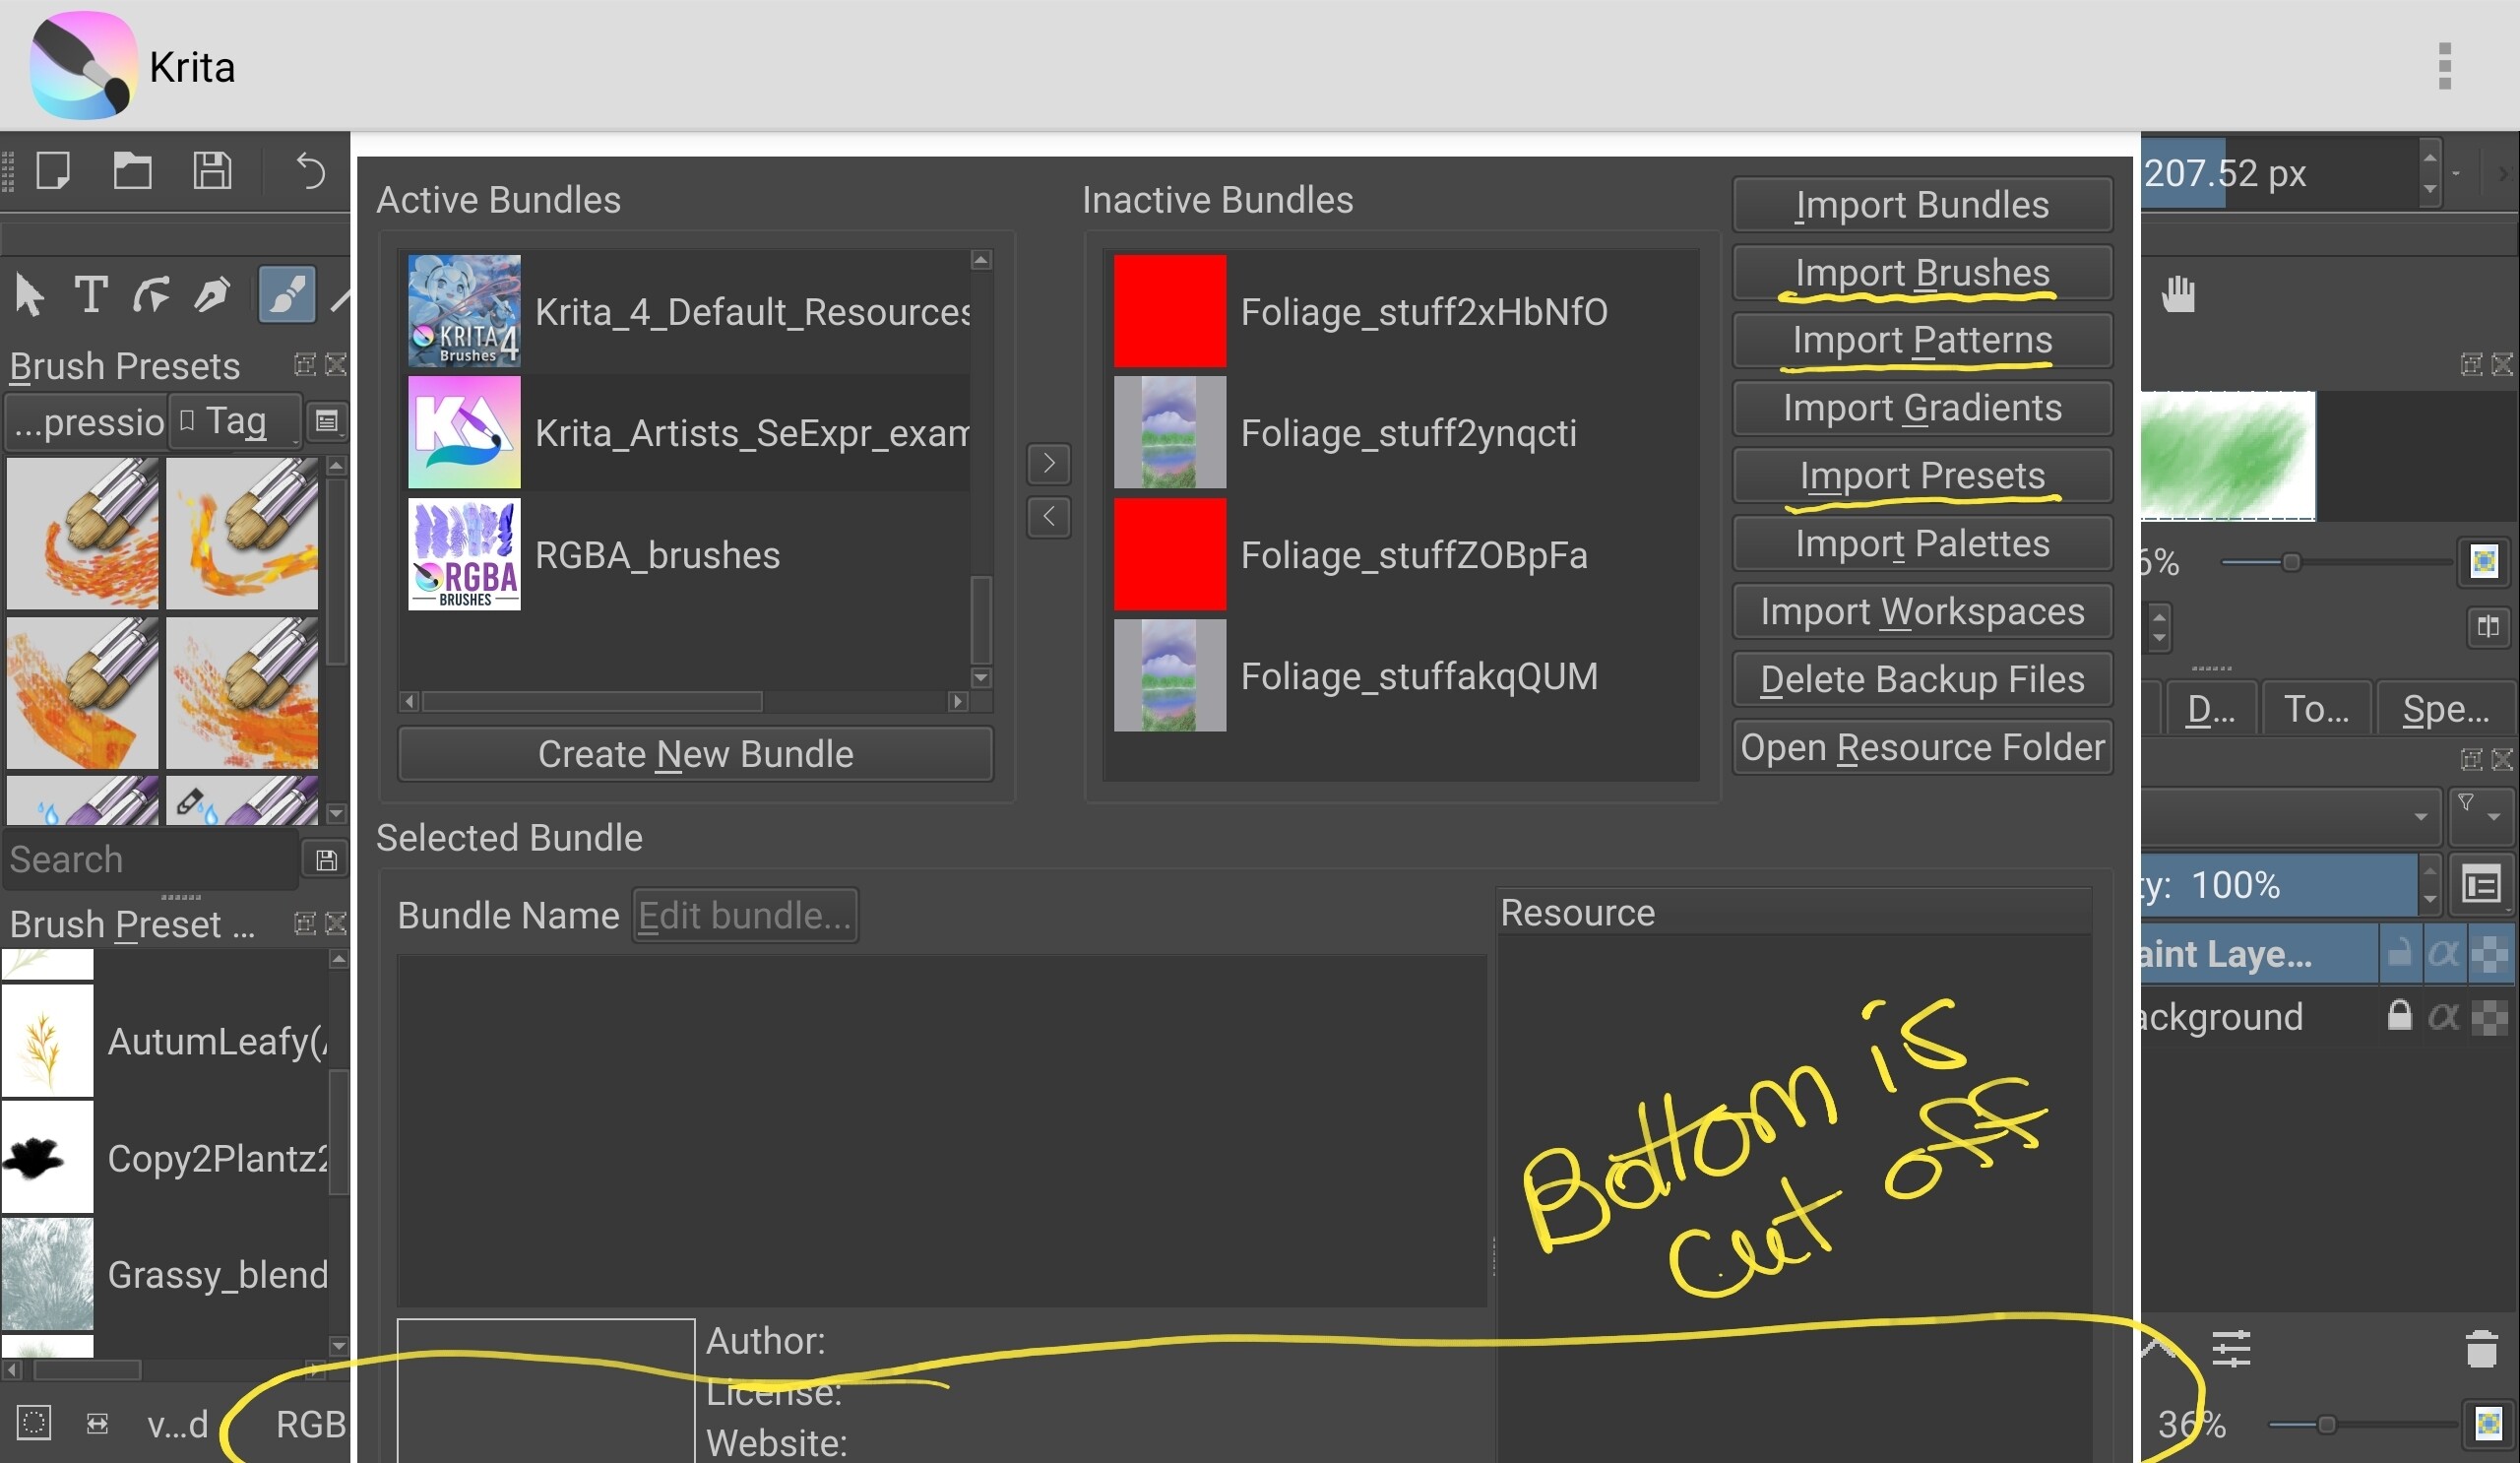Click the Calligraphy tool icon
Screen dimensions: 2520x1463
click(x=212, y=294)
